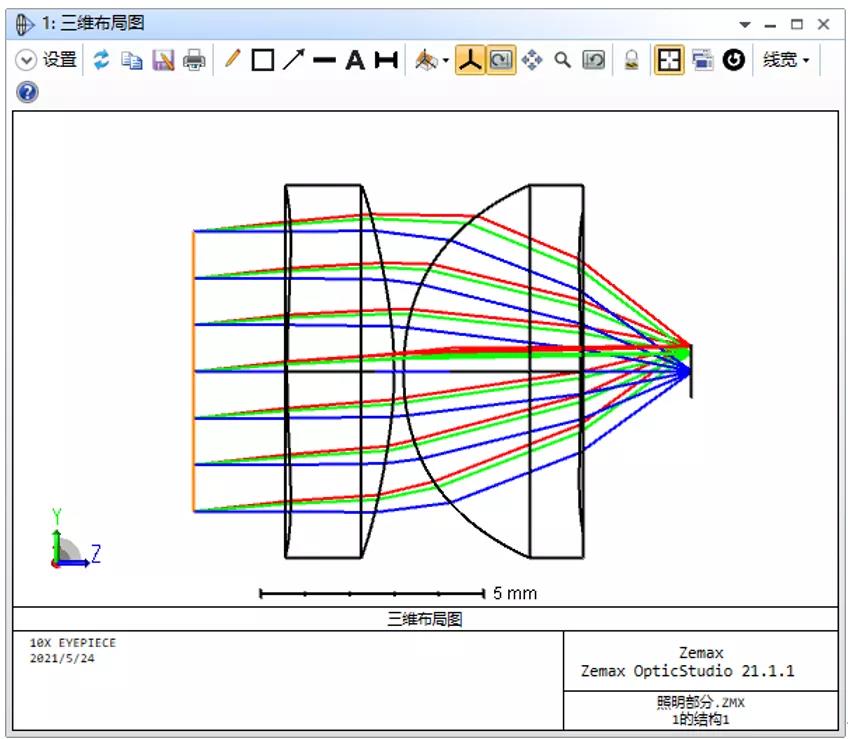The image size is (848, 739).
Task: Expand the 设置 settings chevron
Action: pos(25,60)
